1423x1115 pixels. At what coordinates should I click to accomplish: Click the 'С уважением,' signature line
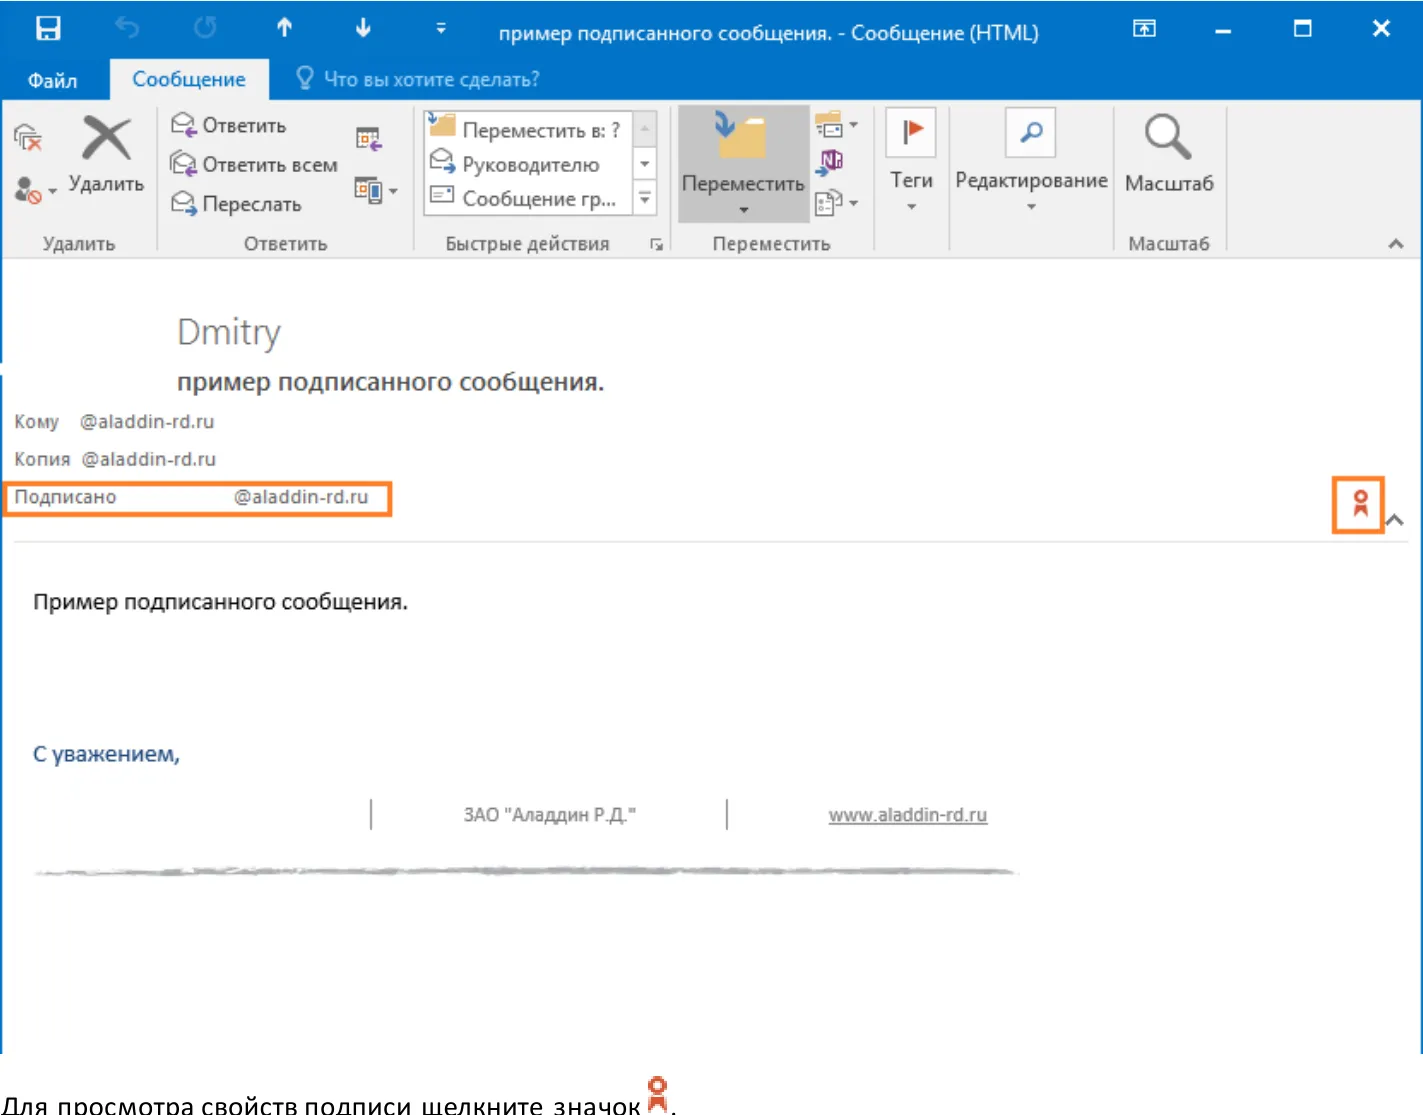[106, 754]
